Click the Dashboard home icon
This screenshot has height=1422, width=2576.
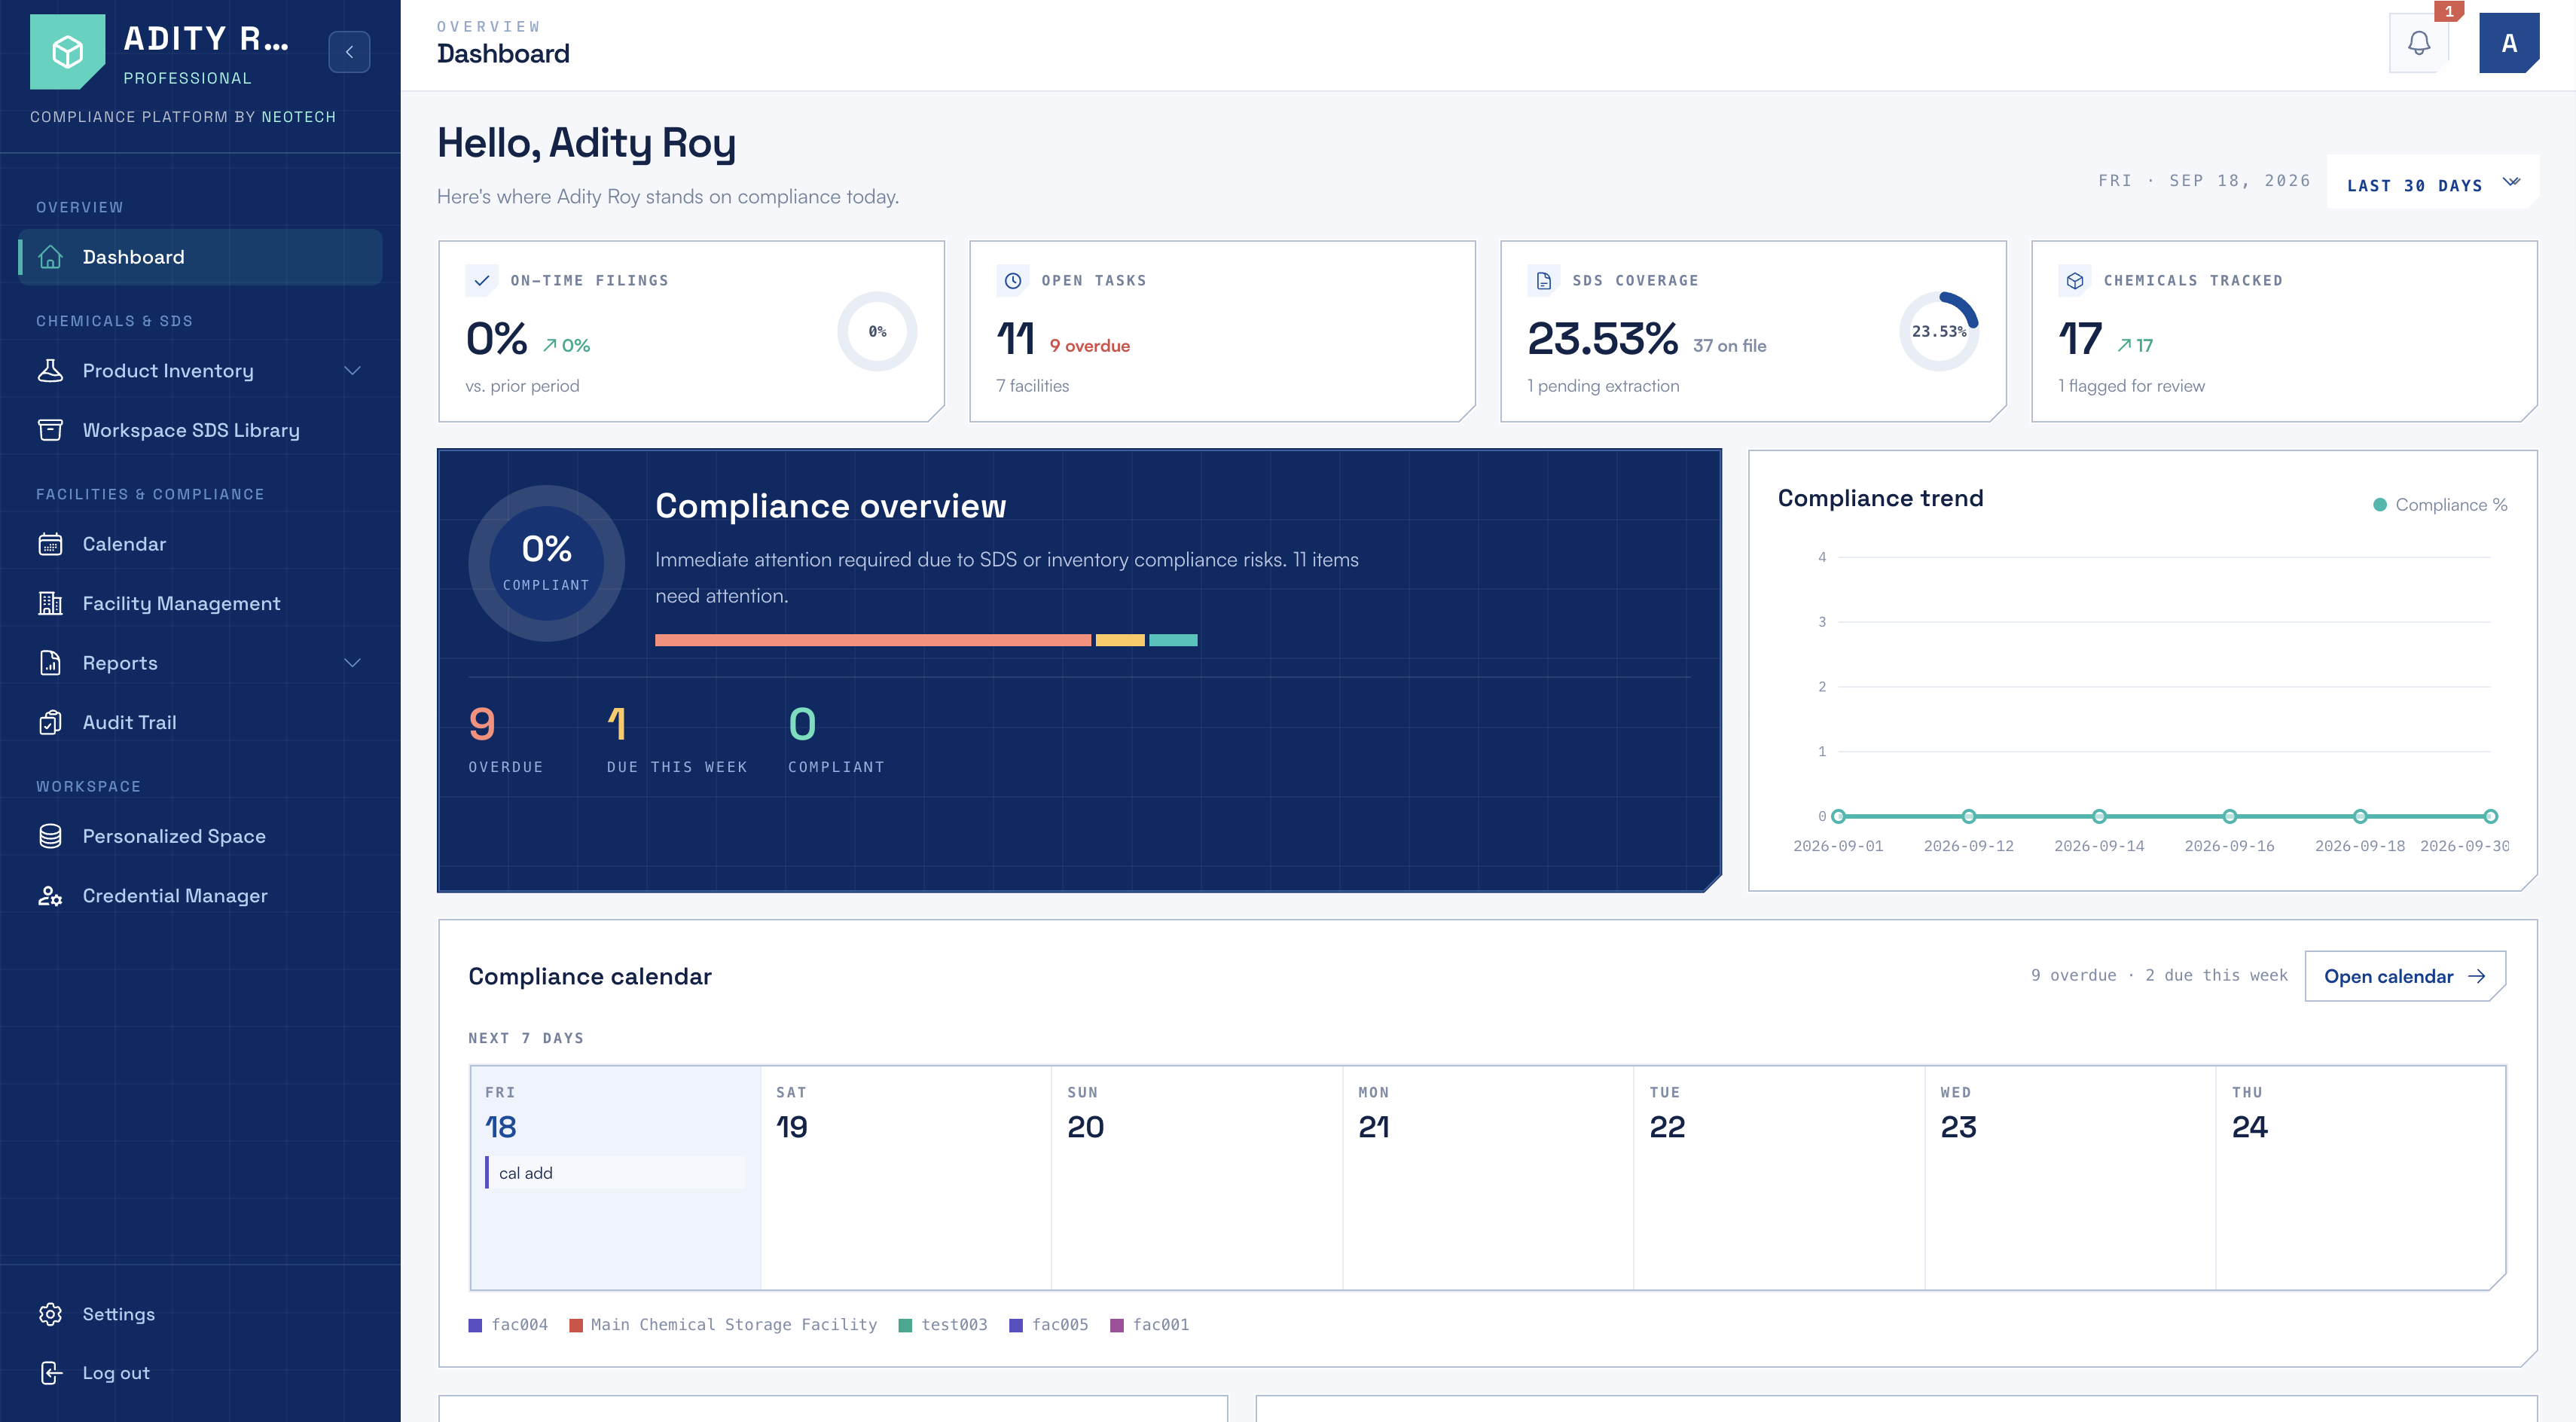[x=50, y=257]
